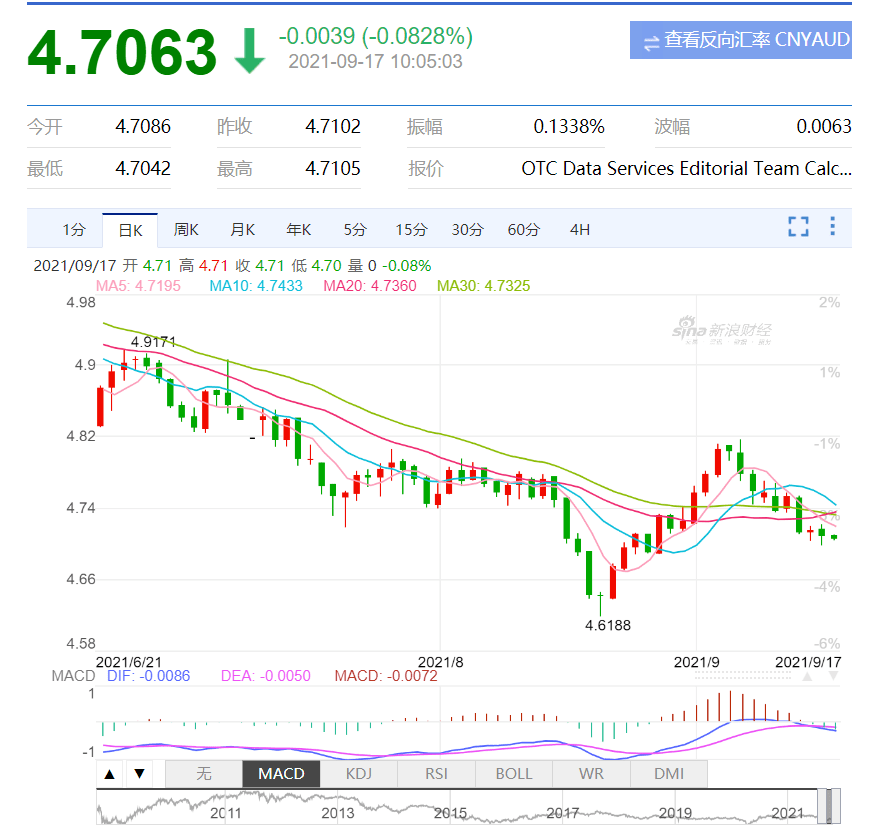The height and width of the screenshot is (831, 869).
Task: Select the RSI indicator button
Action: click(436, 773)
